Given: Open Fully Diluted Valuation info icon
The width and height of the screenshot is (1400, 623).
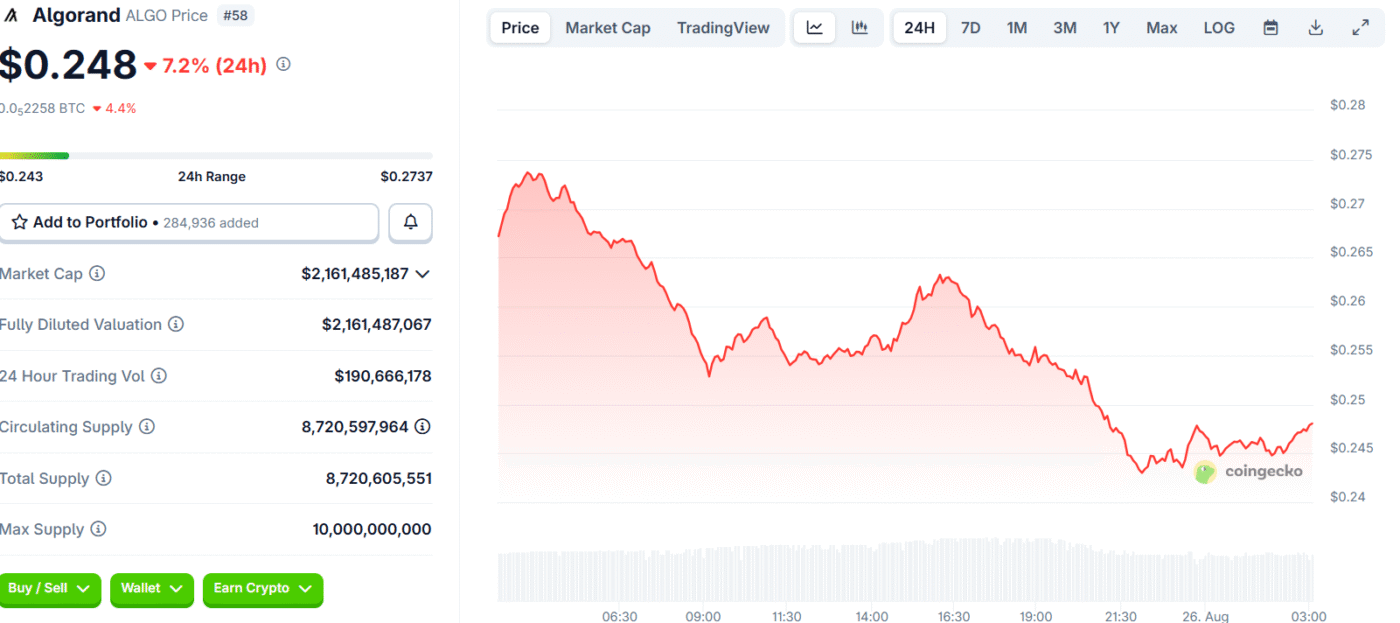Looking at the screenshot, I should click(x=175, y=325).
